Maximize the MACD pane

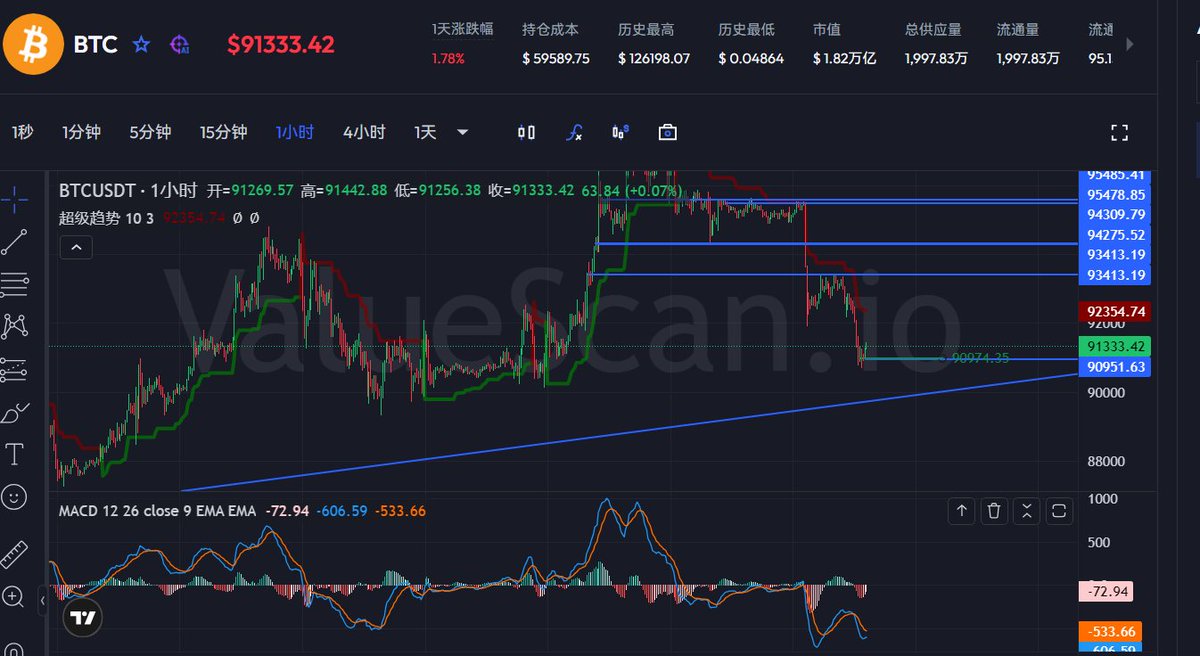[x=1060, y=511]
